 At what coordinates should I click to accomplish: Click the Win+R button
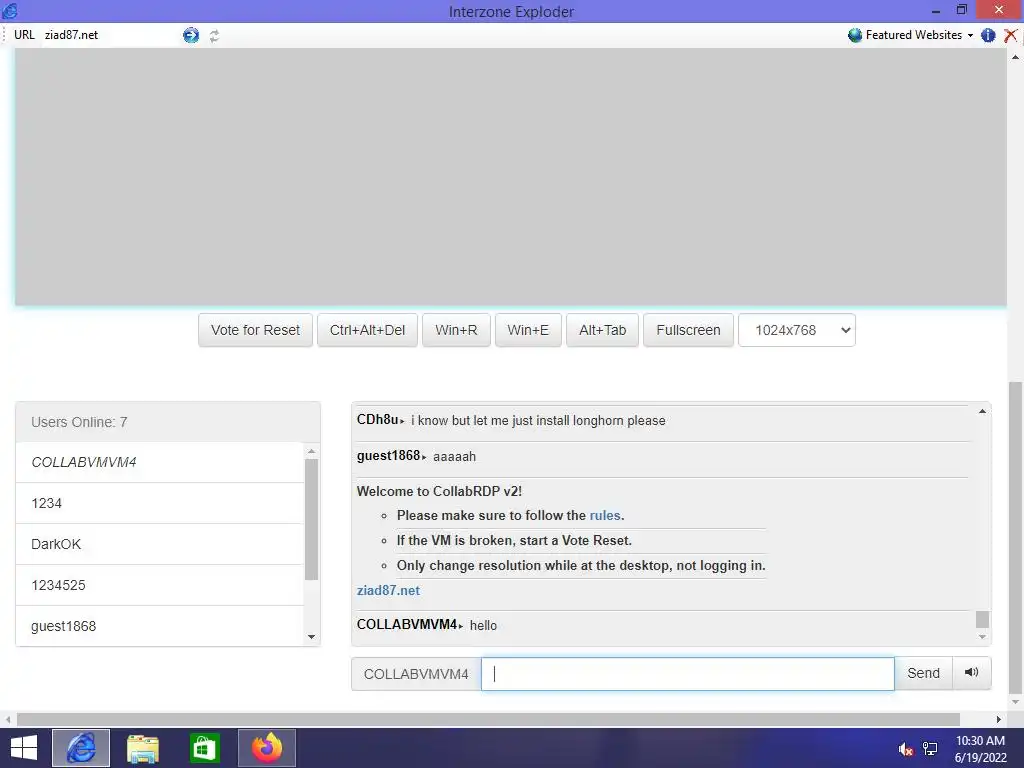456,330
